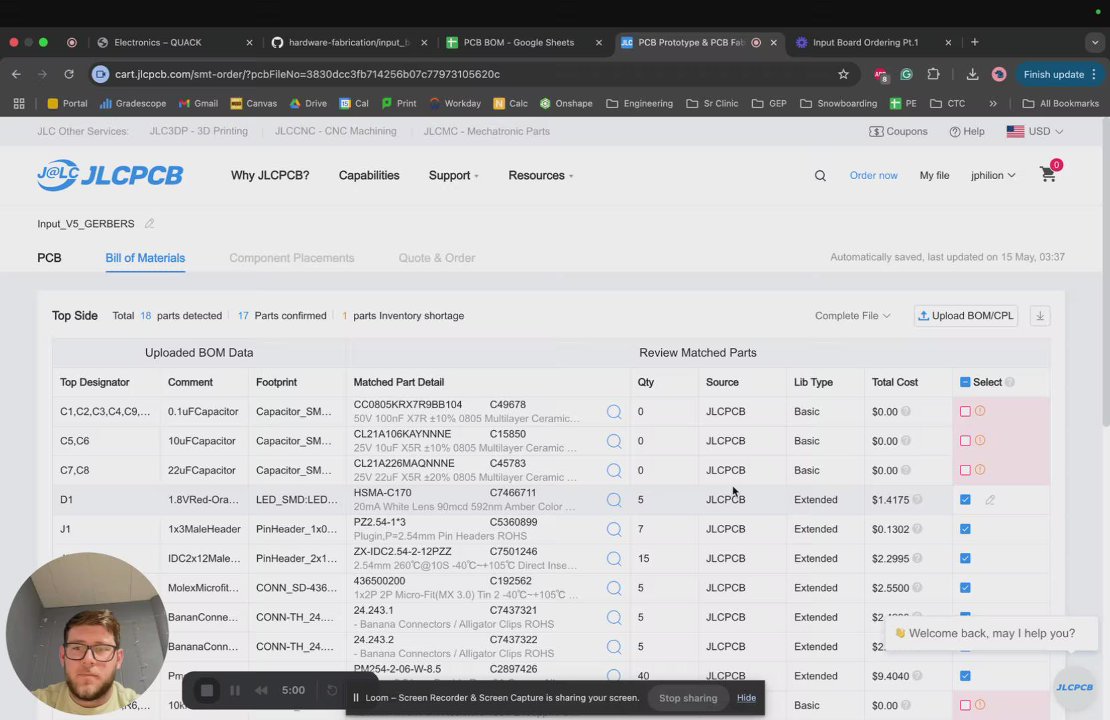Click edit pencil icon in D1 row

[x=990, y=500]
